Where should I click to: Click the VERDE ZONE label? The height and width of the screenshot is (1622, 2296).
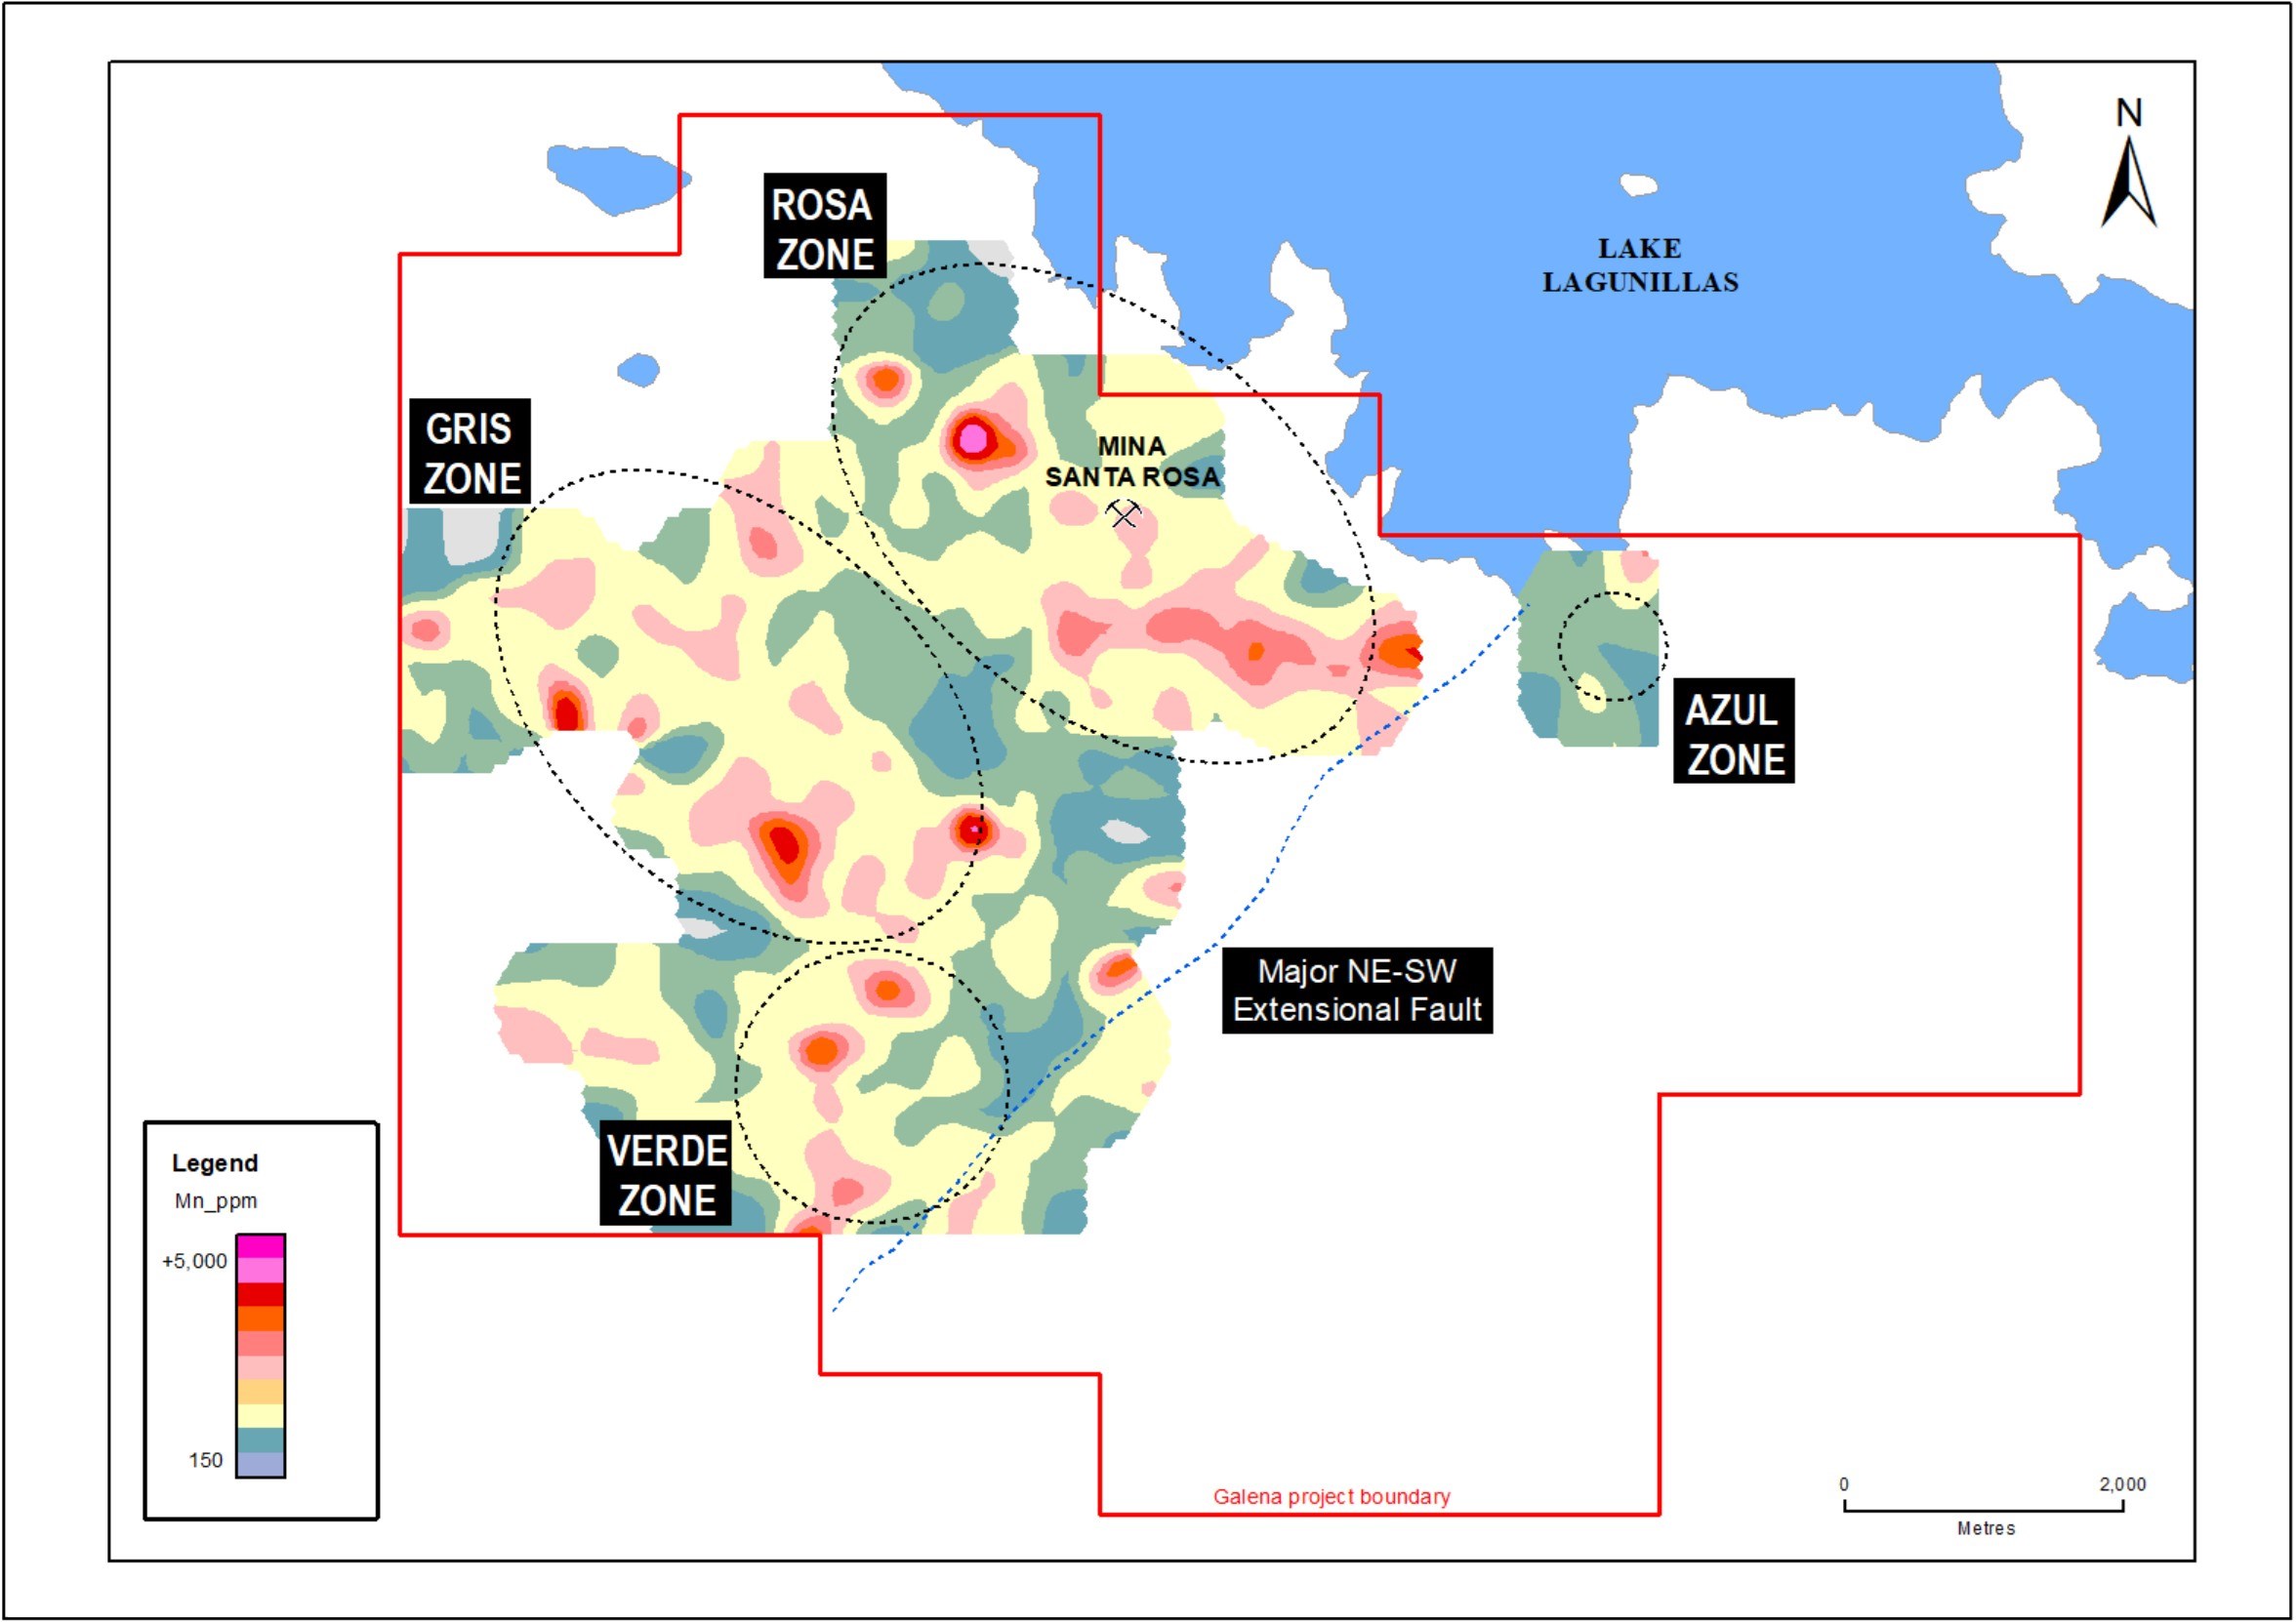pos(666,1175)
